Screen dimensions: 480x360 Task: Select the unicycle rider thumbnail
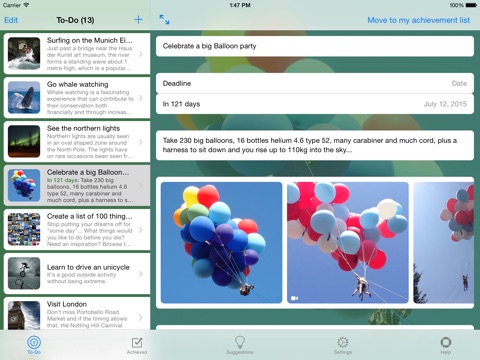(24, 273)
